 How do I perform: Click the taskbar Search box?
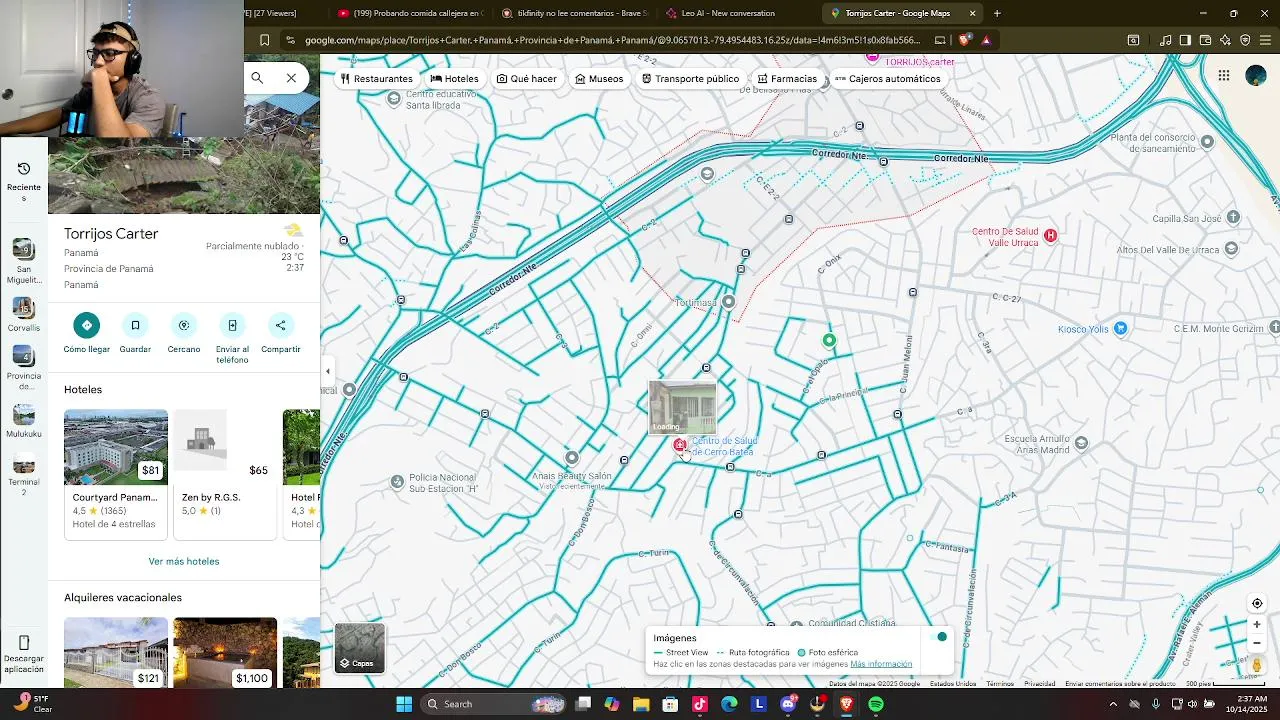pos(494,704)
